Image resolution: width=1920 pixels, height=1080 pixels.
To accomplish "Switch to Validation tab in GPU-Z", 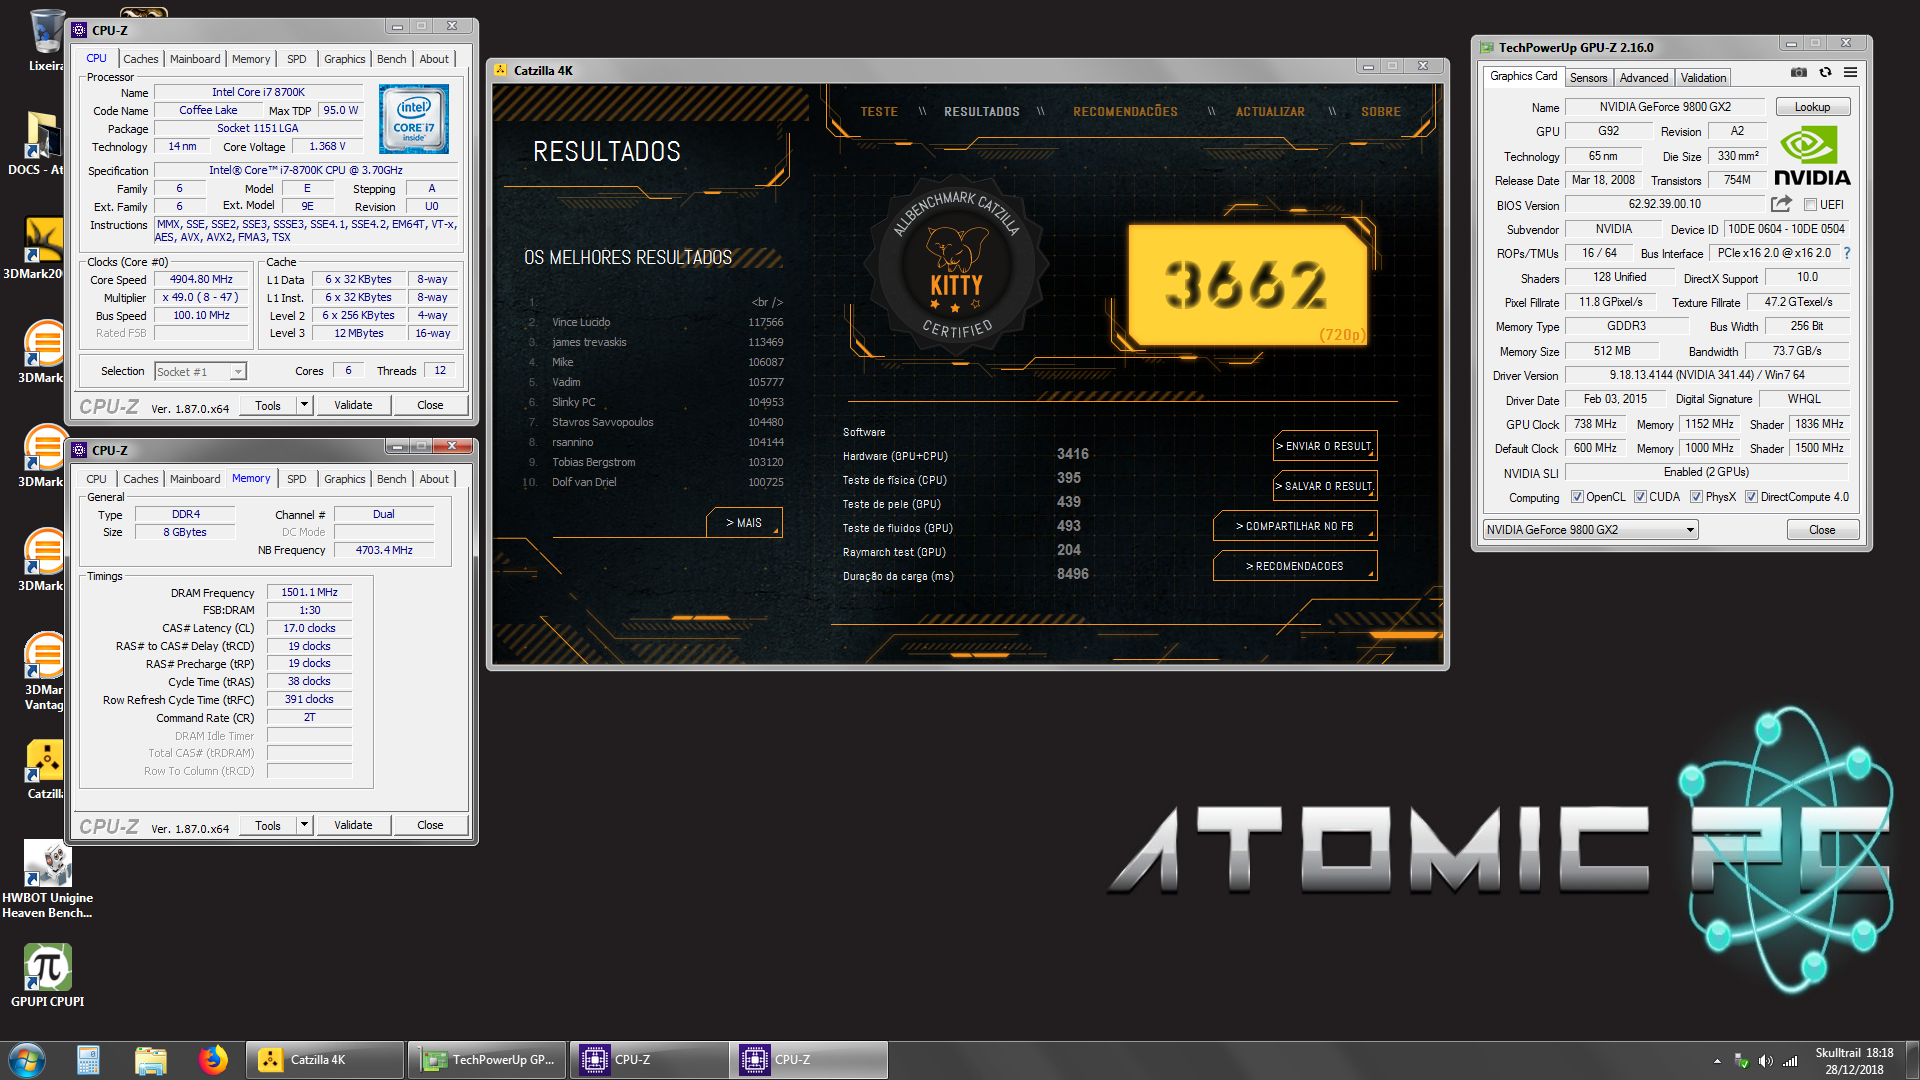I will pos(1703,78).
